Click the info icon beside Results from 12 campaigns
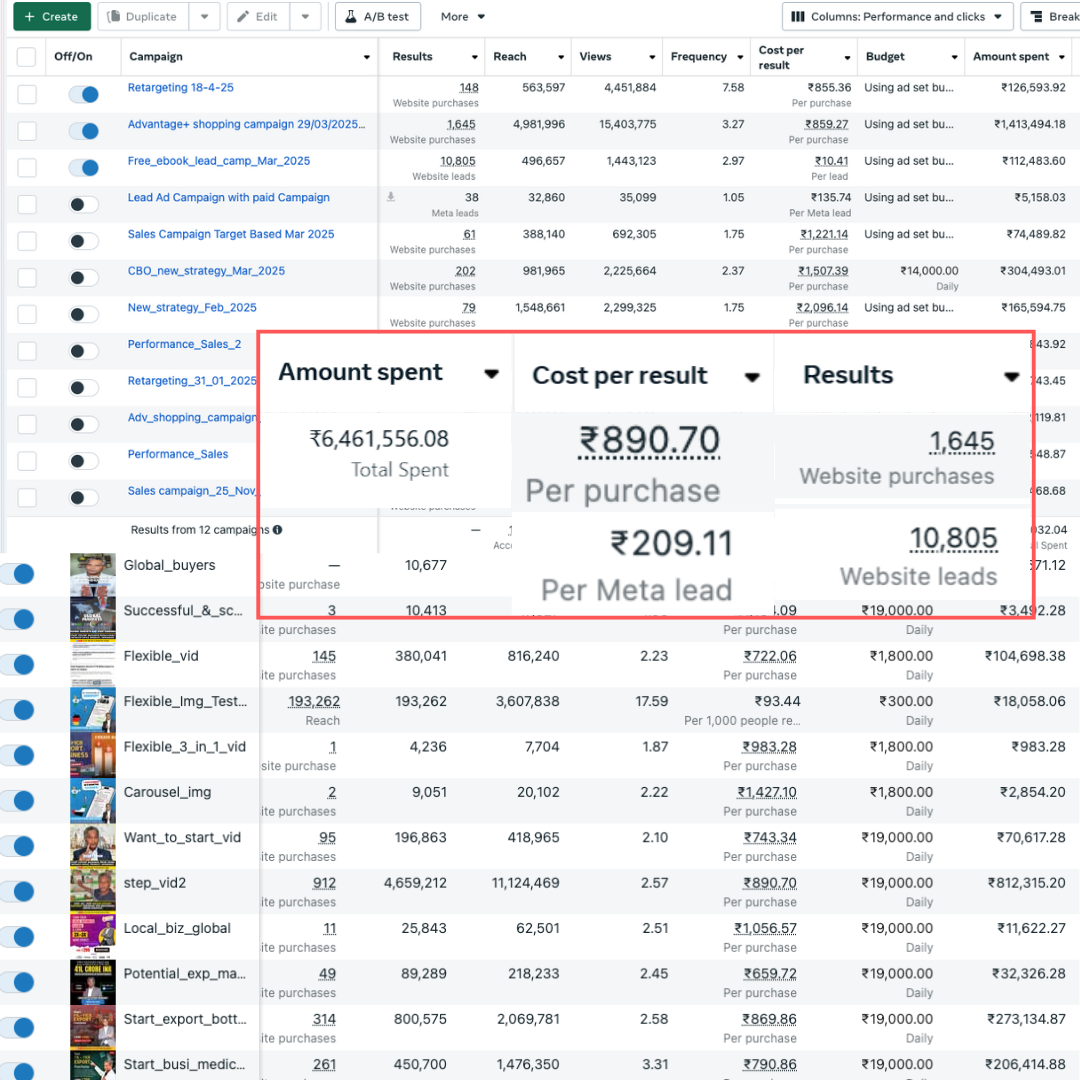1080x1080 pixels. coord(277,530)
